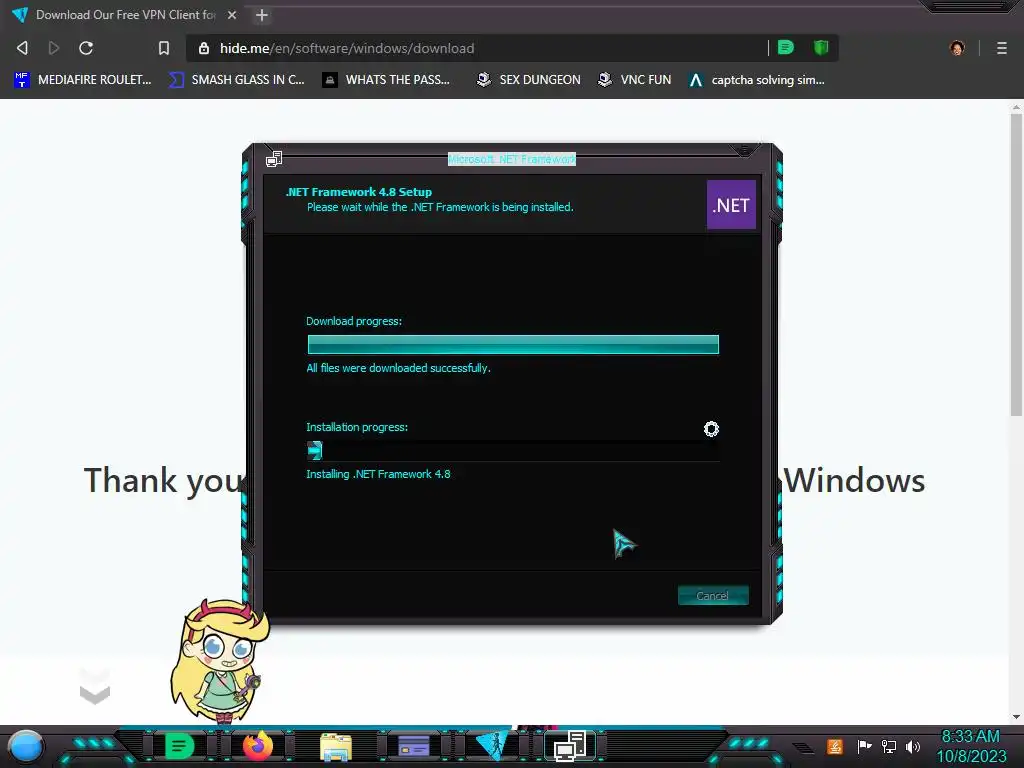Open the SEX DUNGEON bookmark

[x=528, y=80]
